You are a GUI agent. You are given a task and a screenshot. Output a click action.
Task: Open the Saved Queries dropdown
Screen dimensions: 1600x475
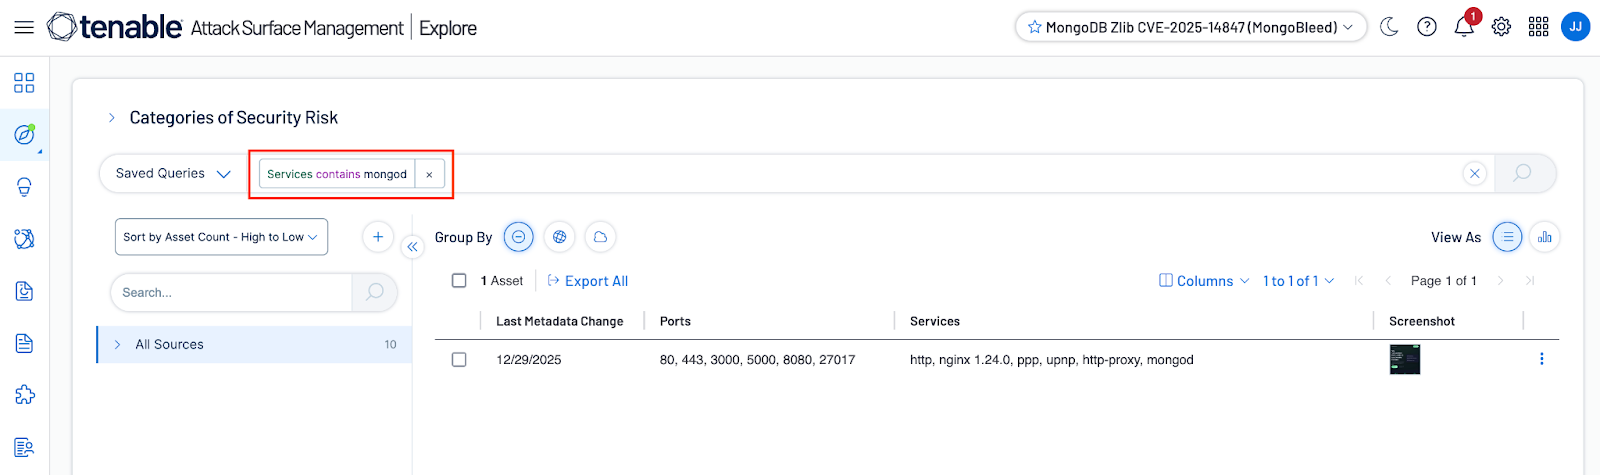[x=173, y=173]
